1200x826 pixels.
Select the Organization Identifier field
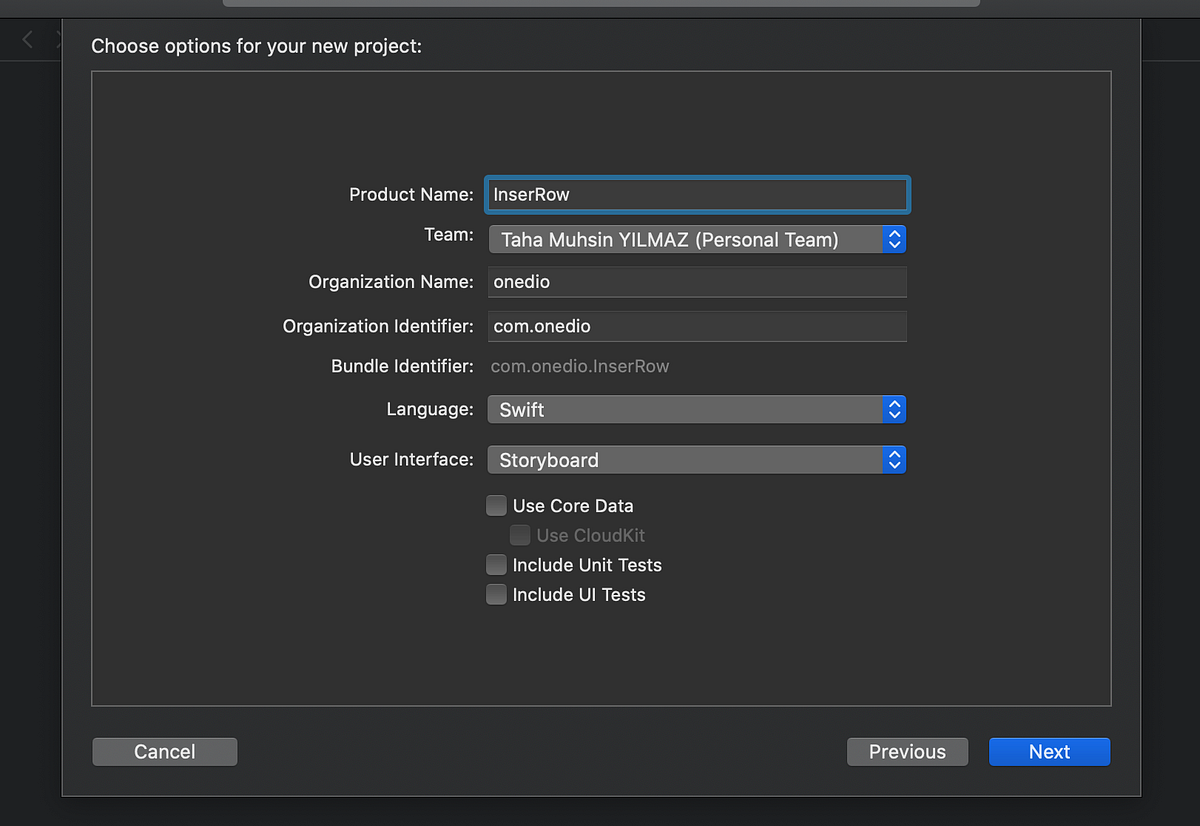697,326
